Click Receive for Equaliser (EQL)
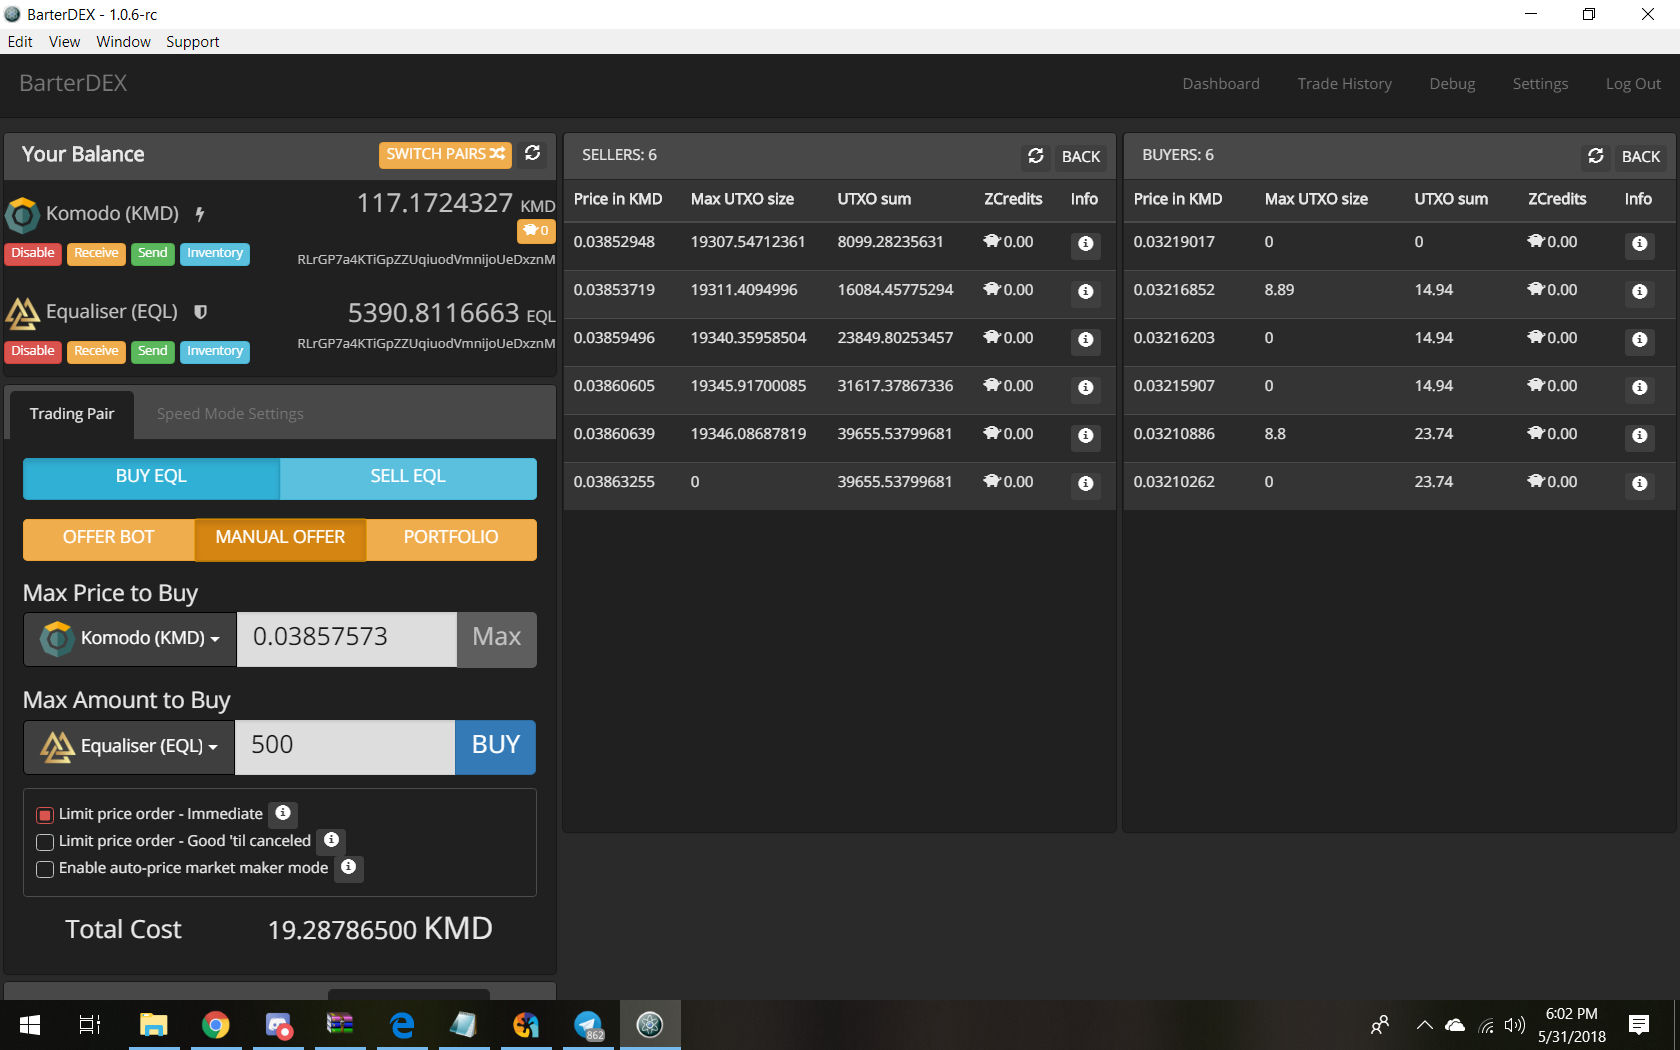1680x1050 pixels. (96, 352)
